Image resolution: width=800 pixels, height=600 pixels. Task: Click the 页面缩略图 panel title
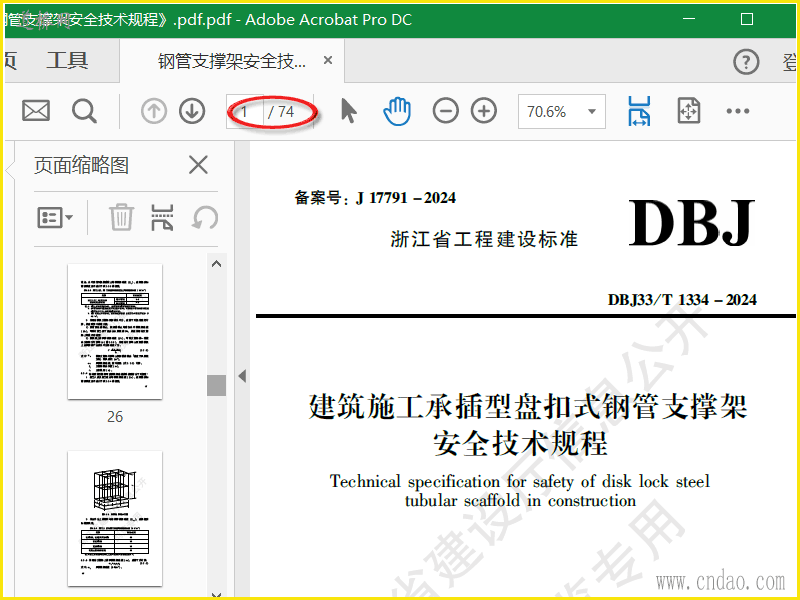point(82,165)
